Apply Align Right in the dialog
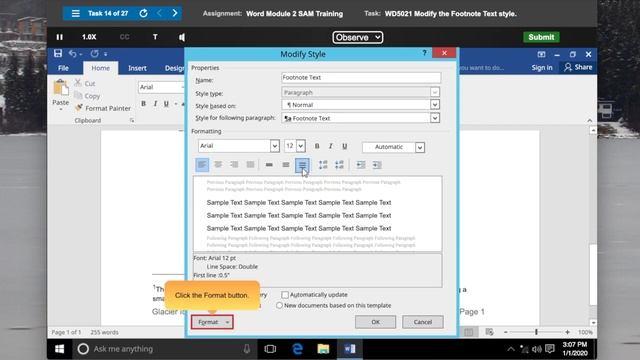The height and width of the screenshot is (360, 640). coord(234,165)
